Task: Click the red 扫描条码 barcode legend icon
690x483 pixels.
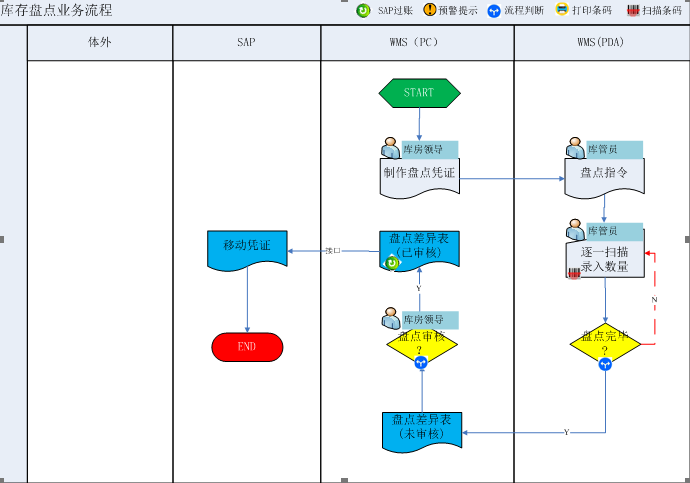Action: pyautogui.click(x=633, y=11)
